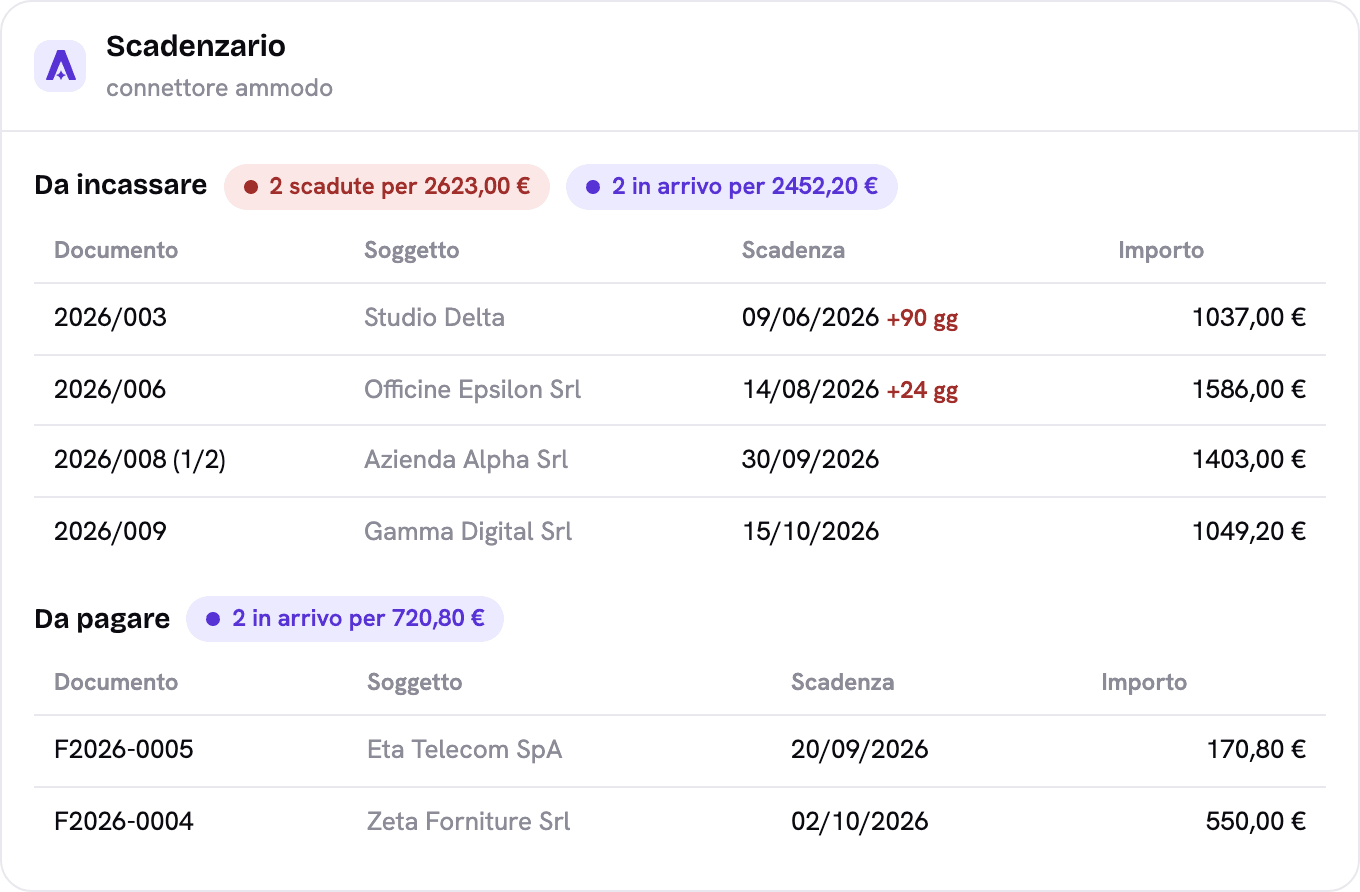Click the purple dot in 720,80 € badge
This screenshot has width=1360, height=892.
pos(213,619)
